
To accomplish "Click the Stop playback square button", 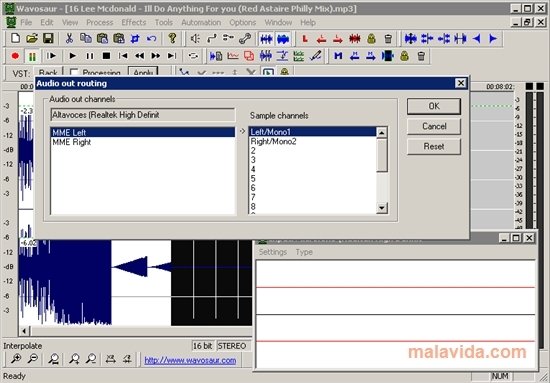I will pyautogui.click(x=106, y=56).
